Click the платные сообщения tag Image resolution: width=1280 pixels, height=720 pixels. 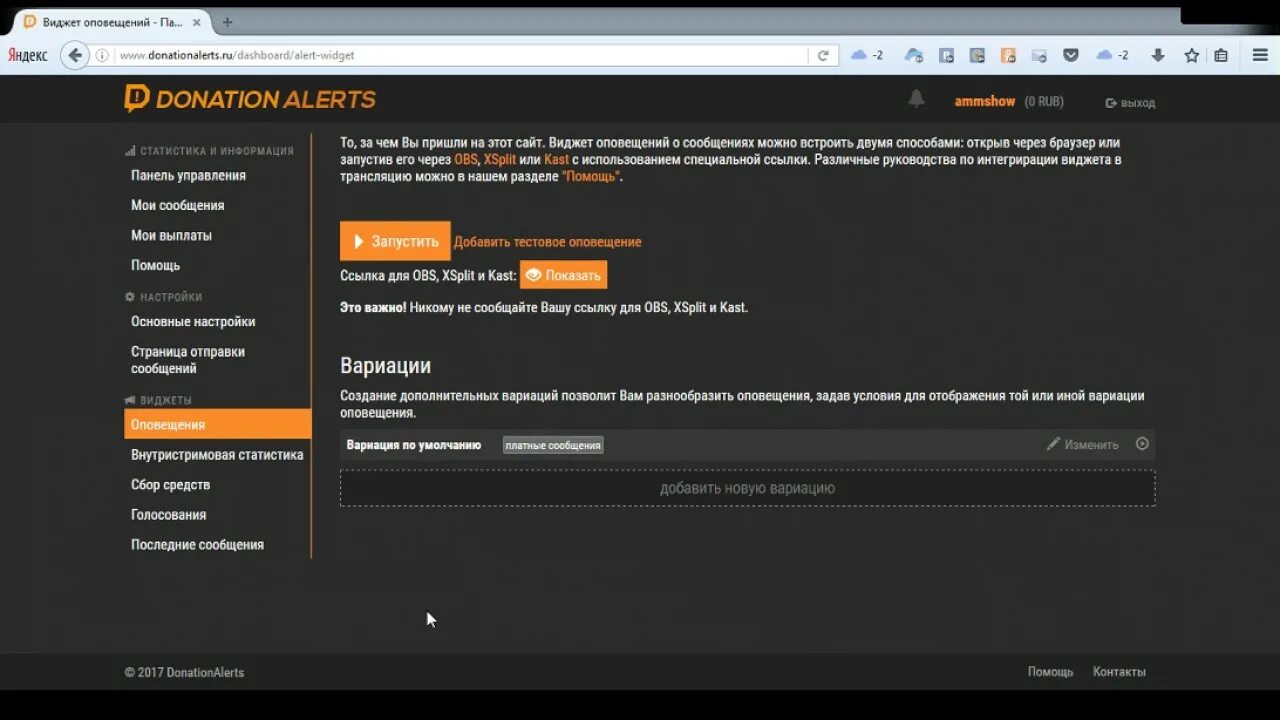coord(553,445)
